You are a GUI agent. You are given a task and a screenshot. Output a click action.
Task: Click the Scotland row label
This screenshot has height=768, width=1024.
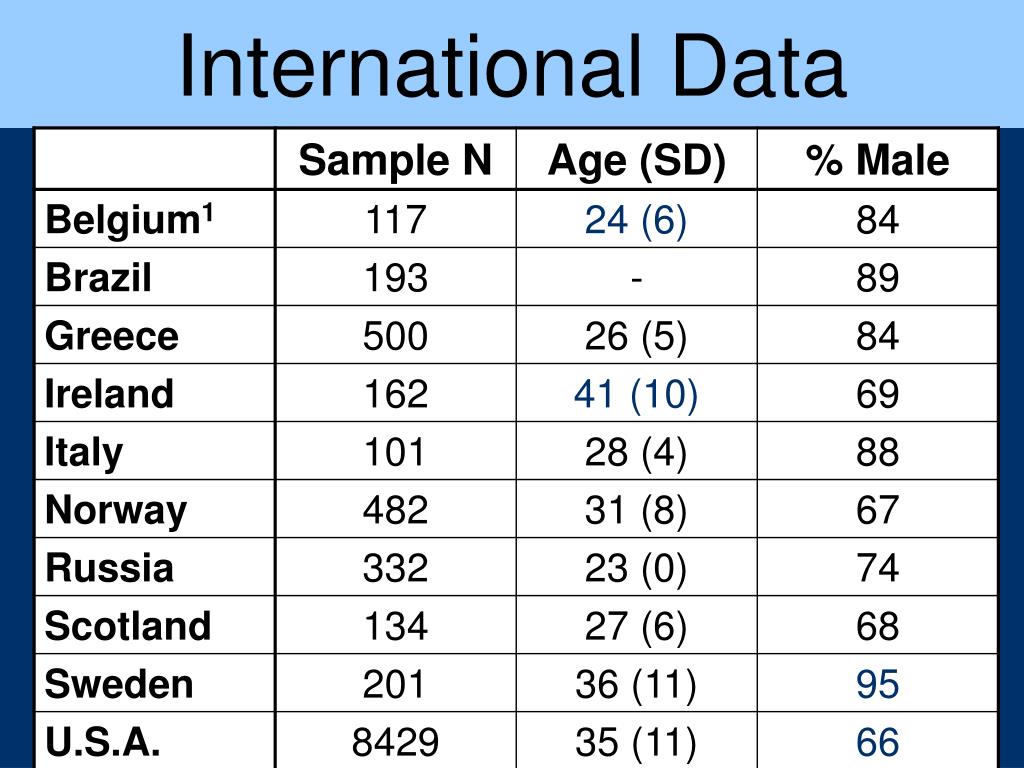point(128,626)
